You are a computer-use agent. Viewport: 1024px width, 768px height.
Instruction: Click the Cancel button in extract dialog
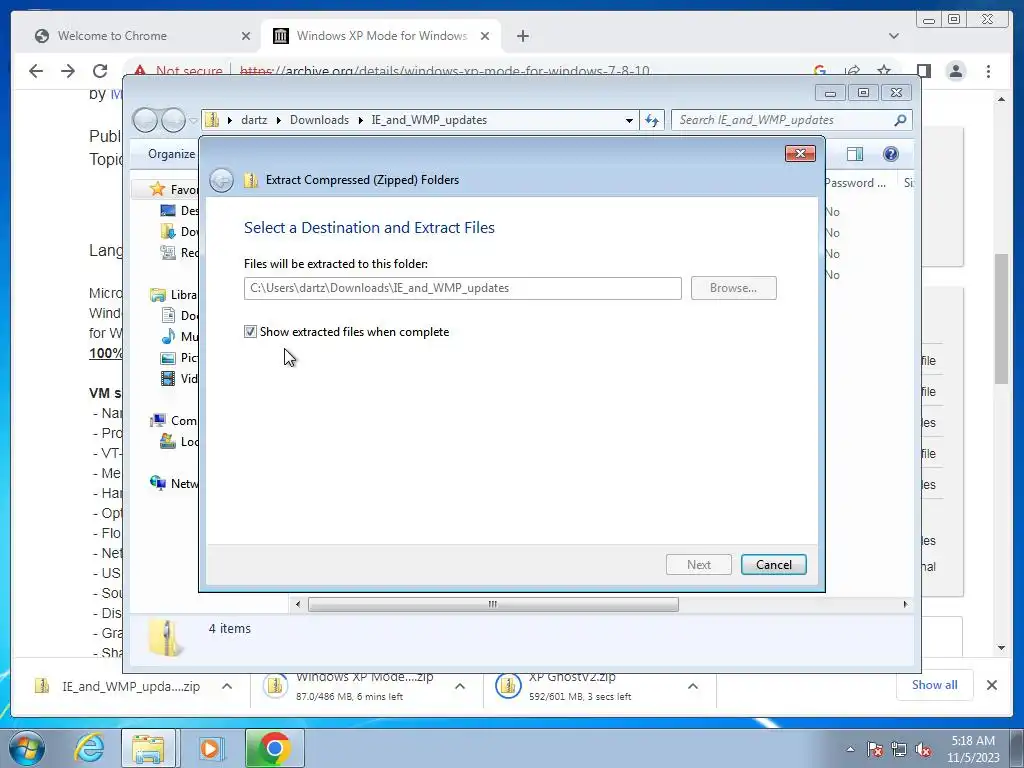[x=774, y=565]
